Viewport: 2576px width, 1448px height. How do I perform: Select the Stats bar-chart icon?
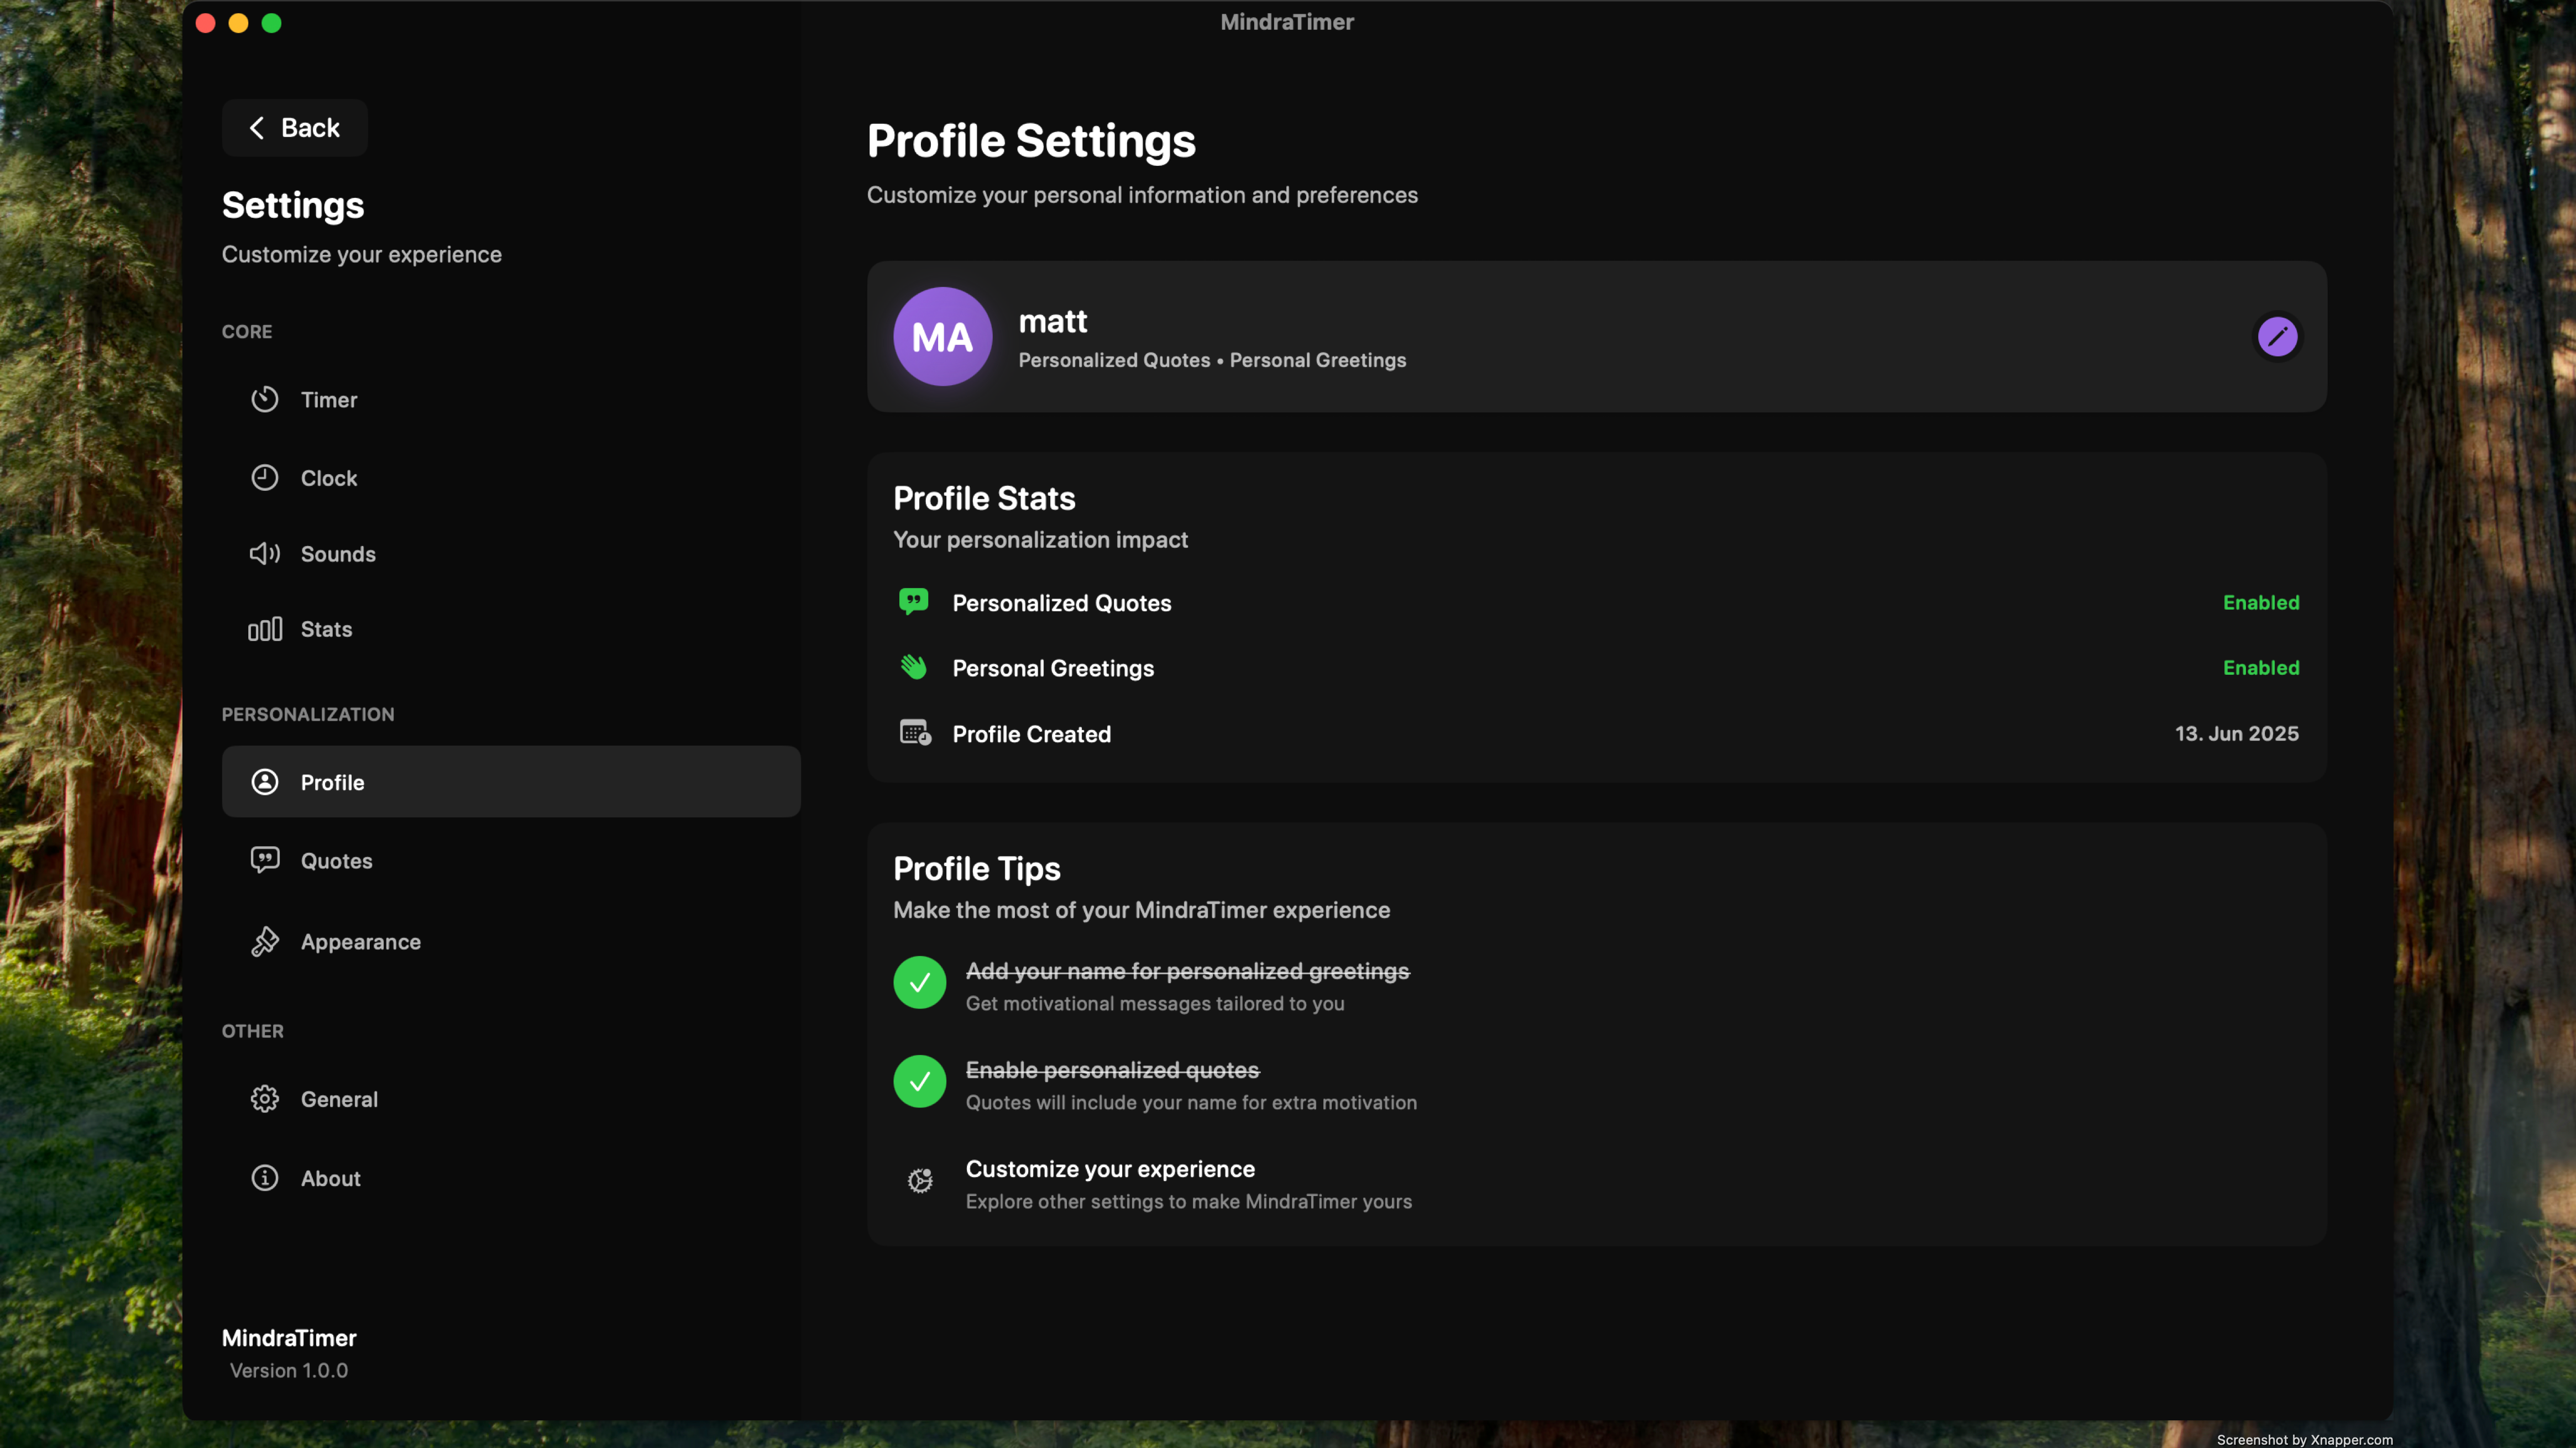point(264,629)
